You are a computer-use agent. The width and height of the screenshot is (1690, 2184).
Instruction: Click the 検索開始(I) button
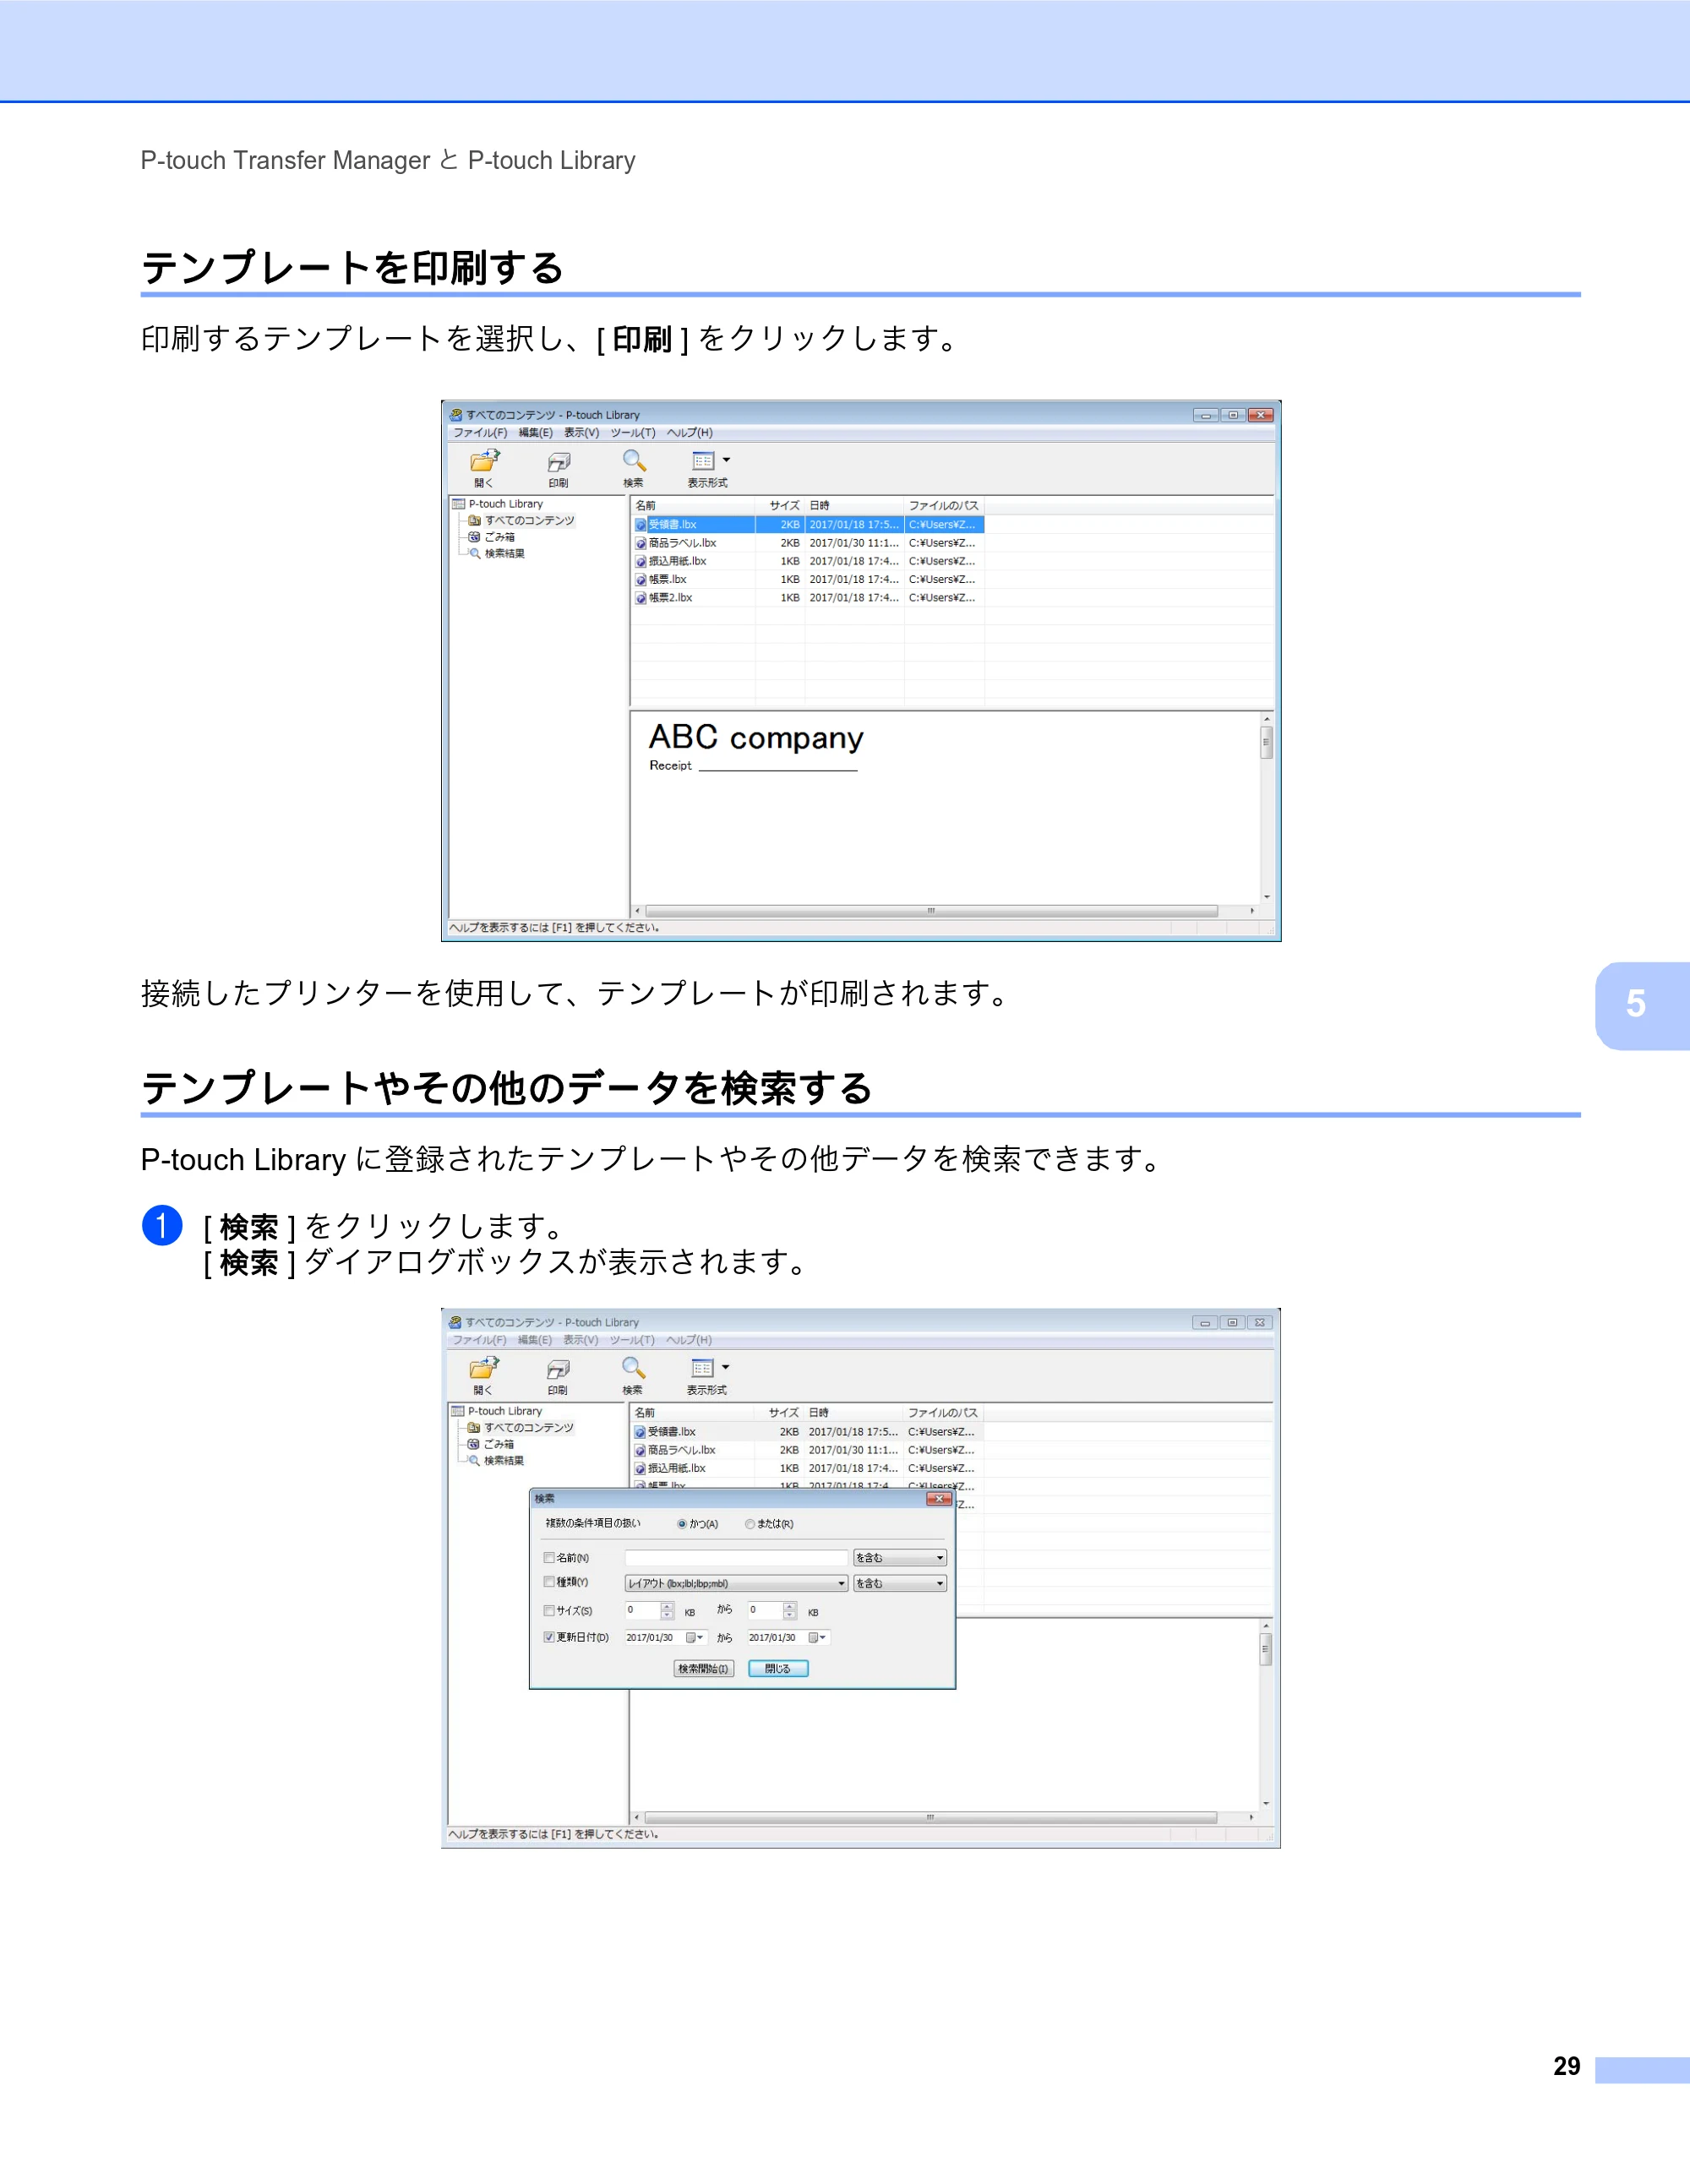704,1669
